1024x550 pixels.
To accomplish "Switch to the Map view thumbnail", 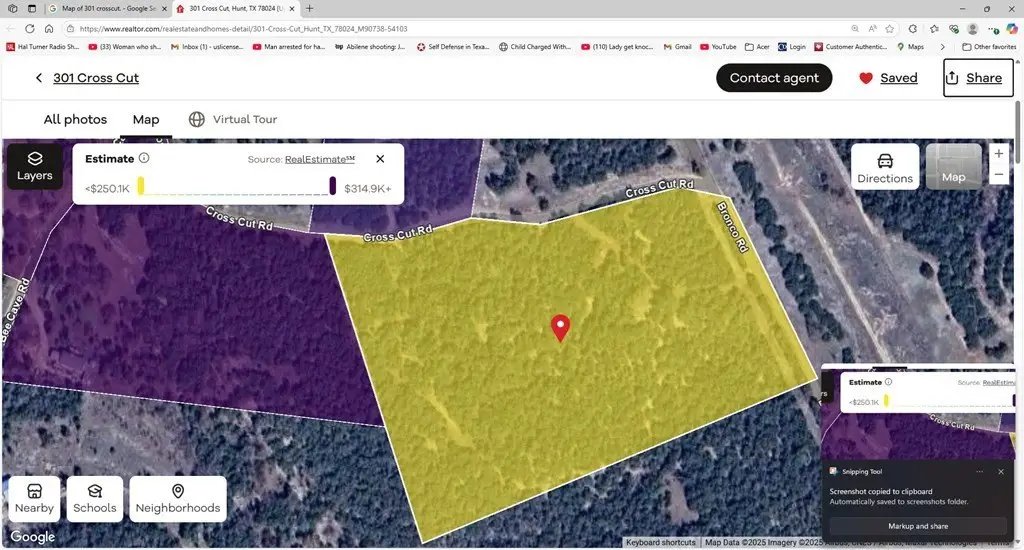I will [953, 167].
